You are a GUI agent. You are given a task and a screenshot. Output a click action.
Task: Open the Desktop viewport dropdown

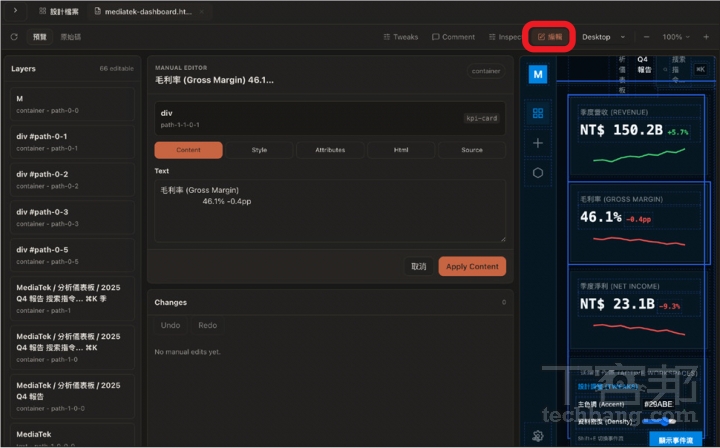click(603, 37)
